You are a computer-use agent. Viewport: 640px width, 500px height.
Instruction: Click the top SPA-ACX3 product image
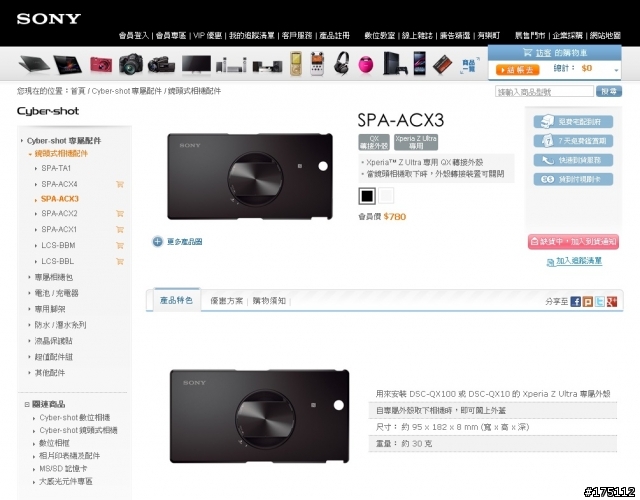(x=250, y=176)
